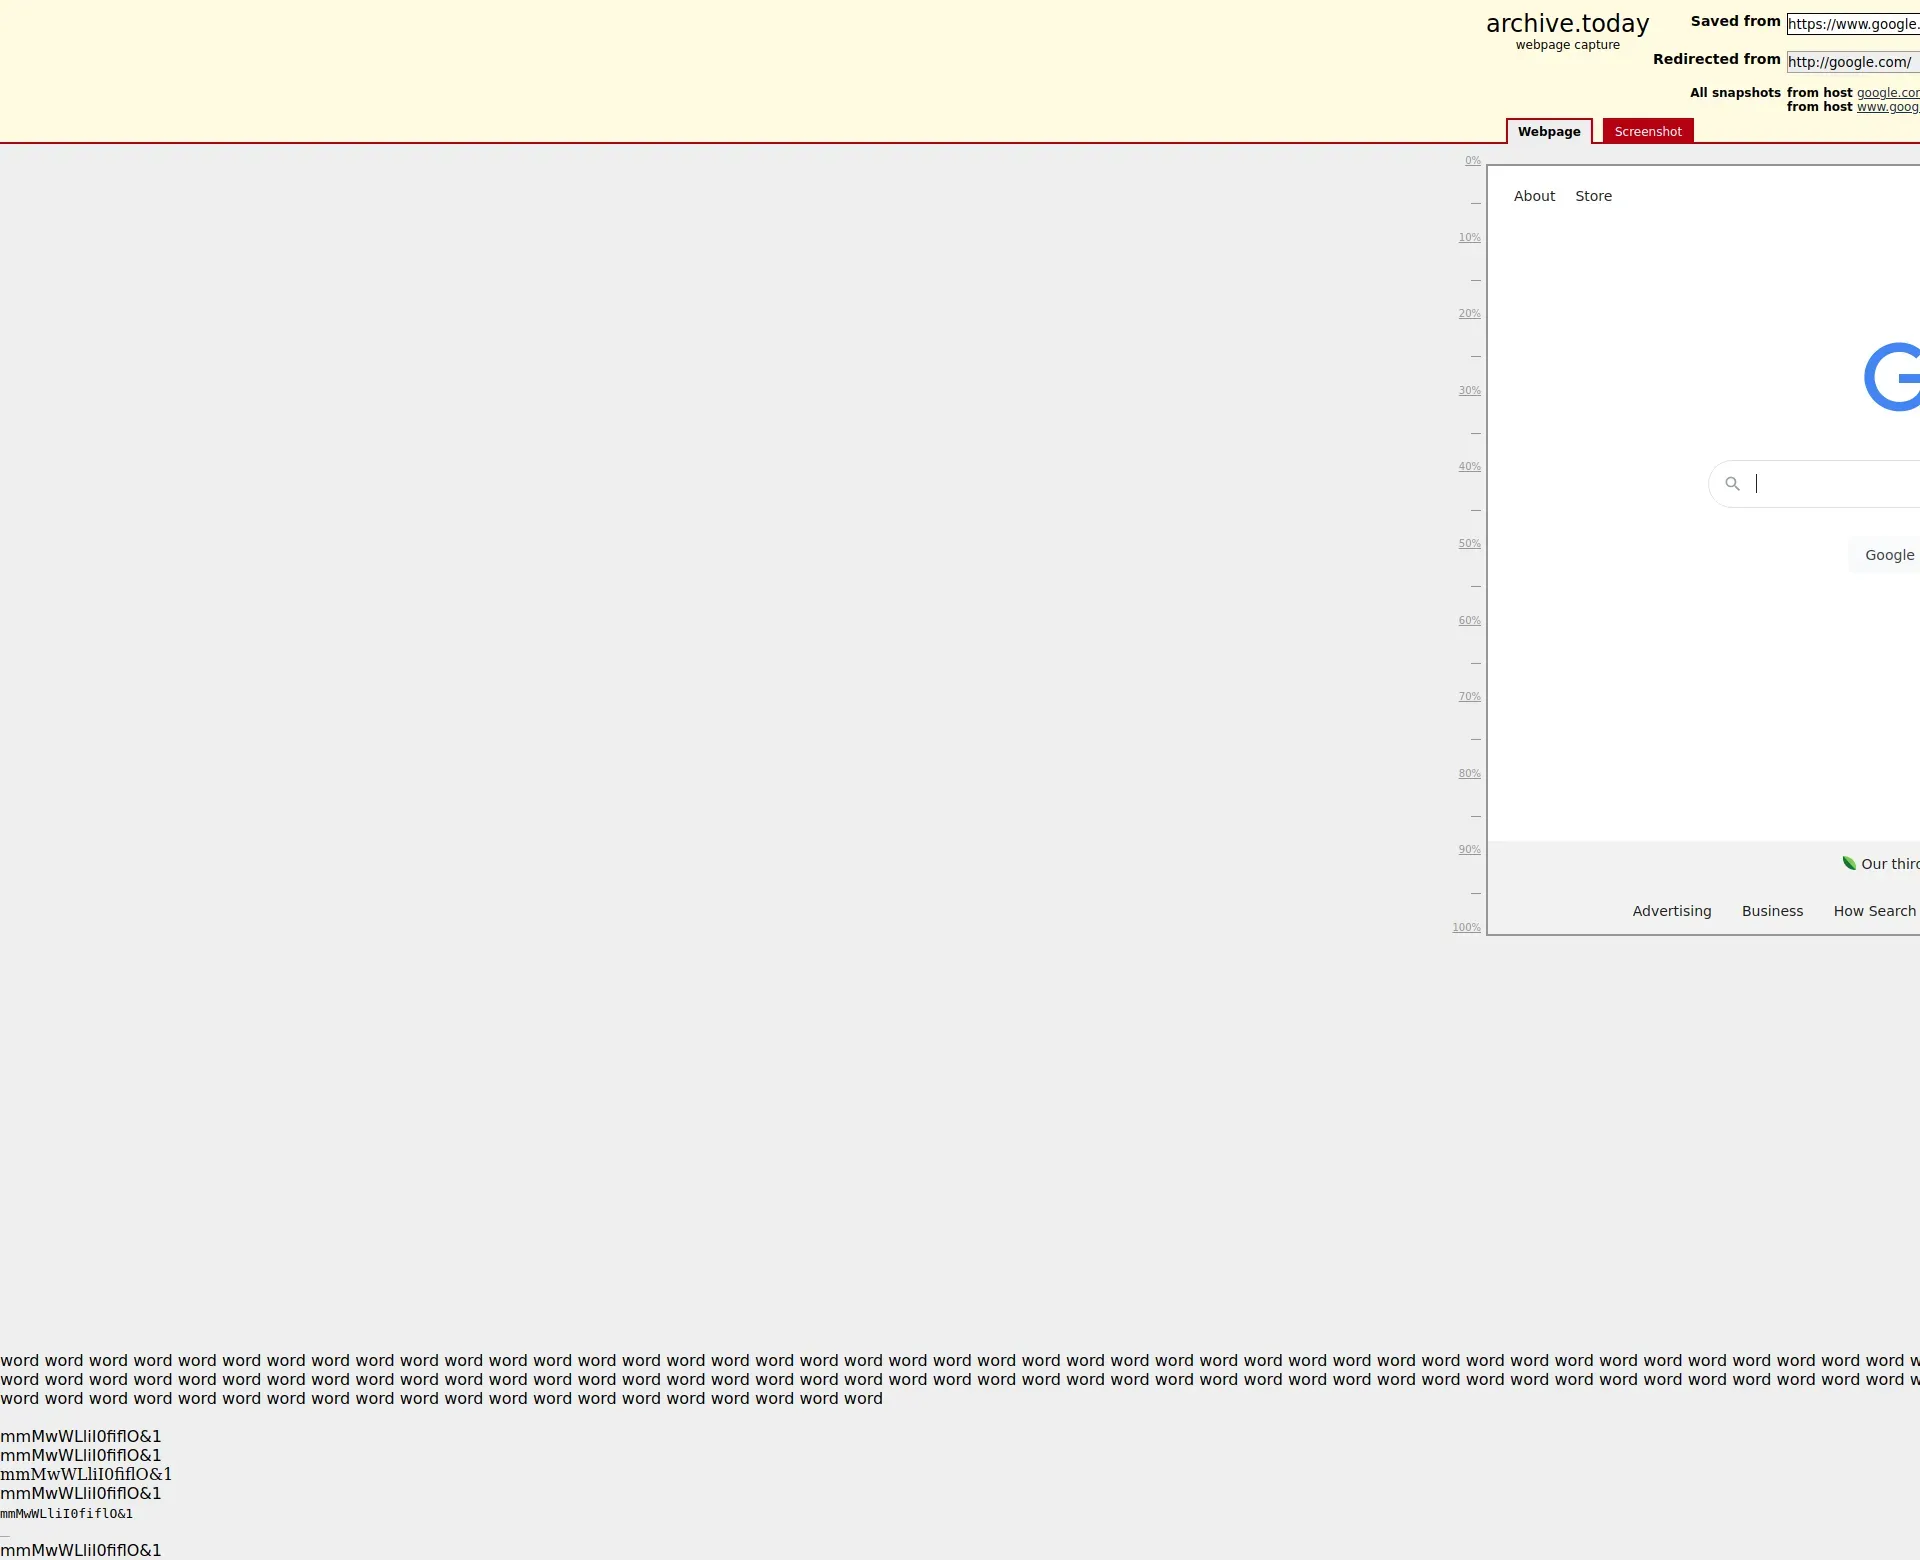This screenshot has width=1920, height=1560.
Task: Jump to 20% page position marker
Action: pyautogui.click(x=1469, y=314)
